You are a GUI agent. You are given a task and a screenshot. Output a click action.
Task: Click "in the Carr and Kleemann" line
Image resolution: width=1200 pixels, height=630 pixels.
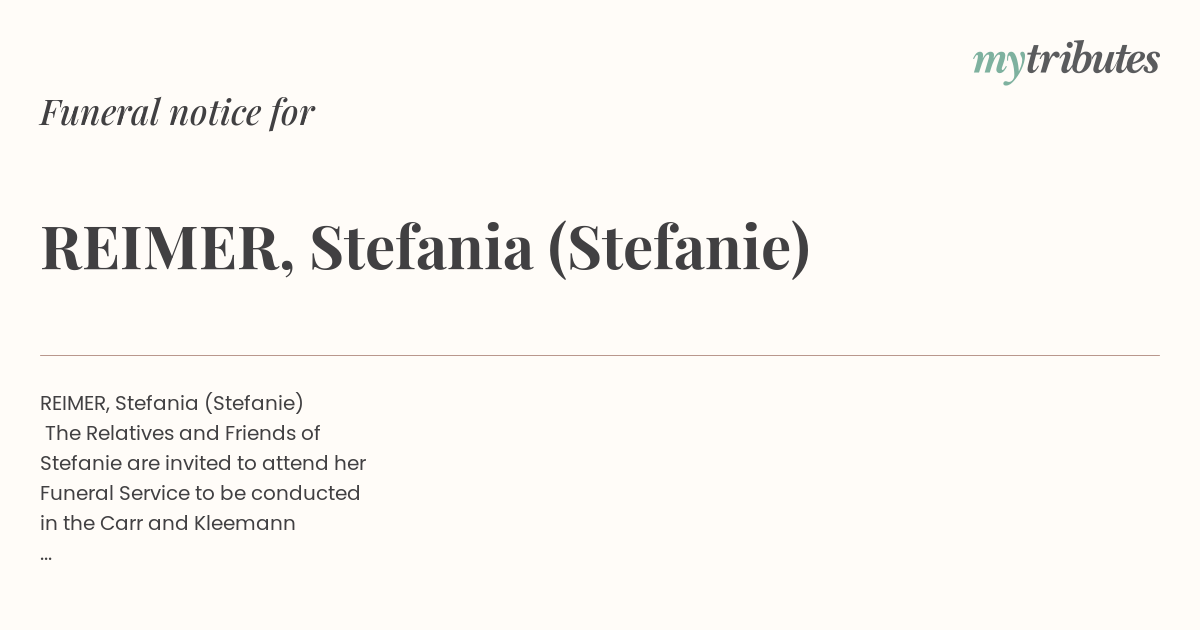pos(168,523)
